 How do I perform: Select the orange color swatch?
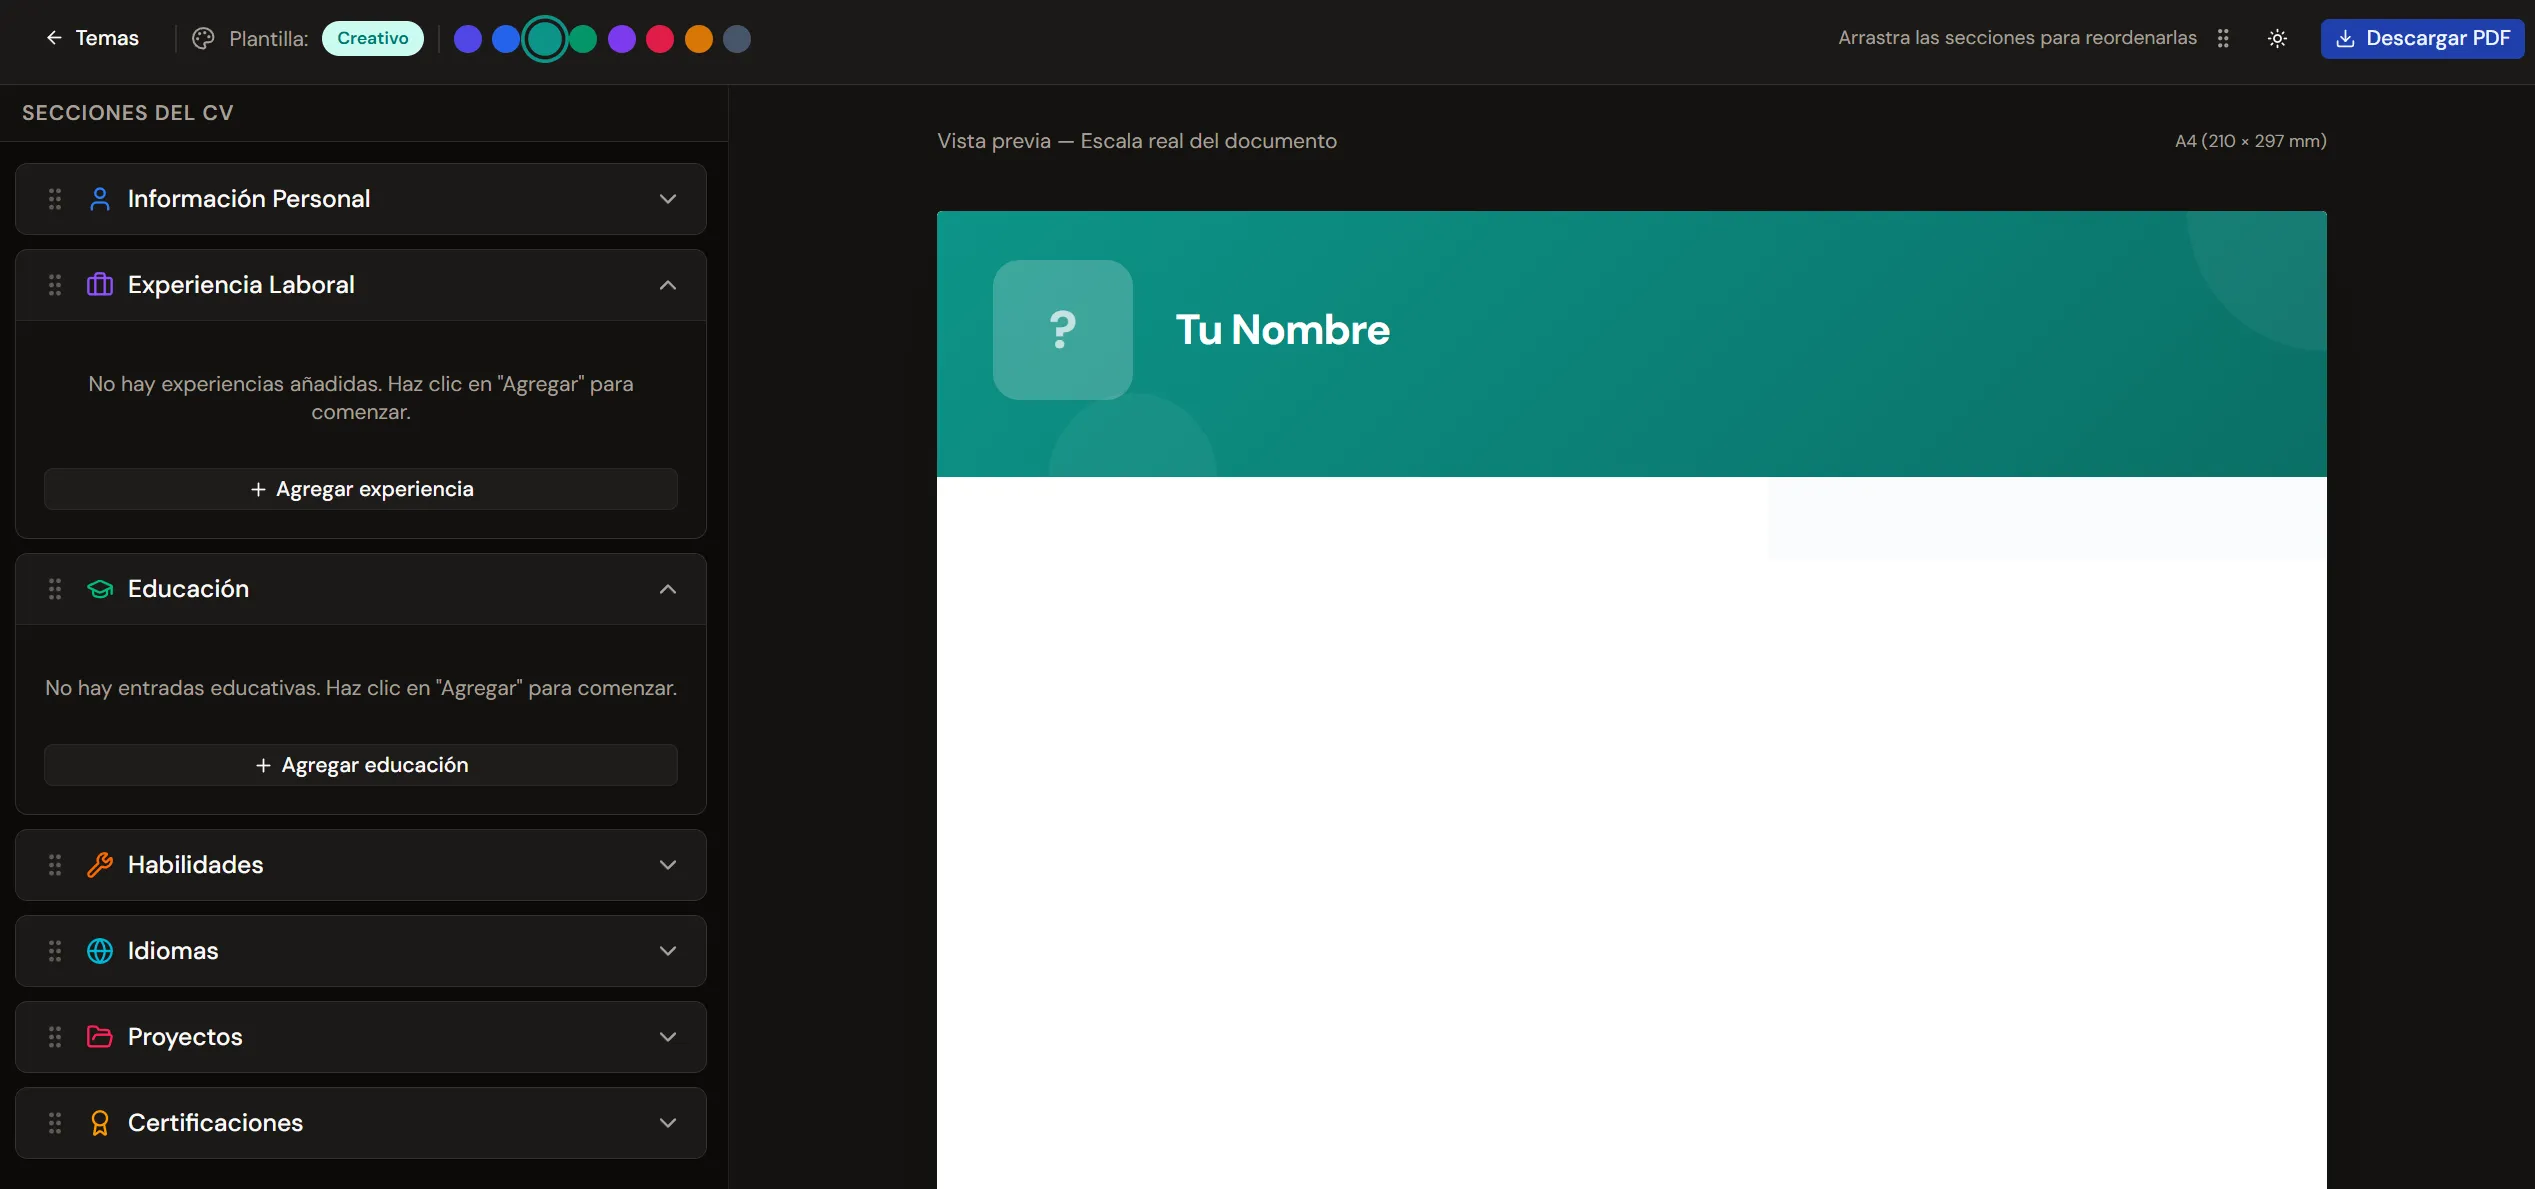pos(698,38)
